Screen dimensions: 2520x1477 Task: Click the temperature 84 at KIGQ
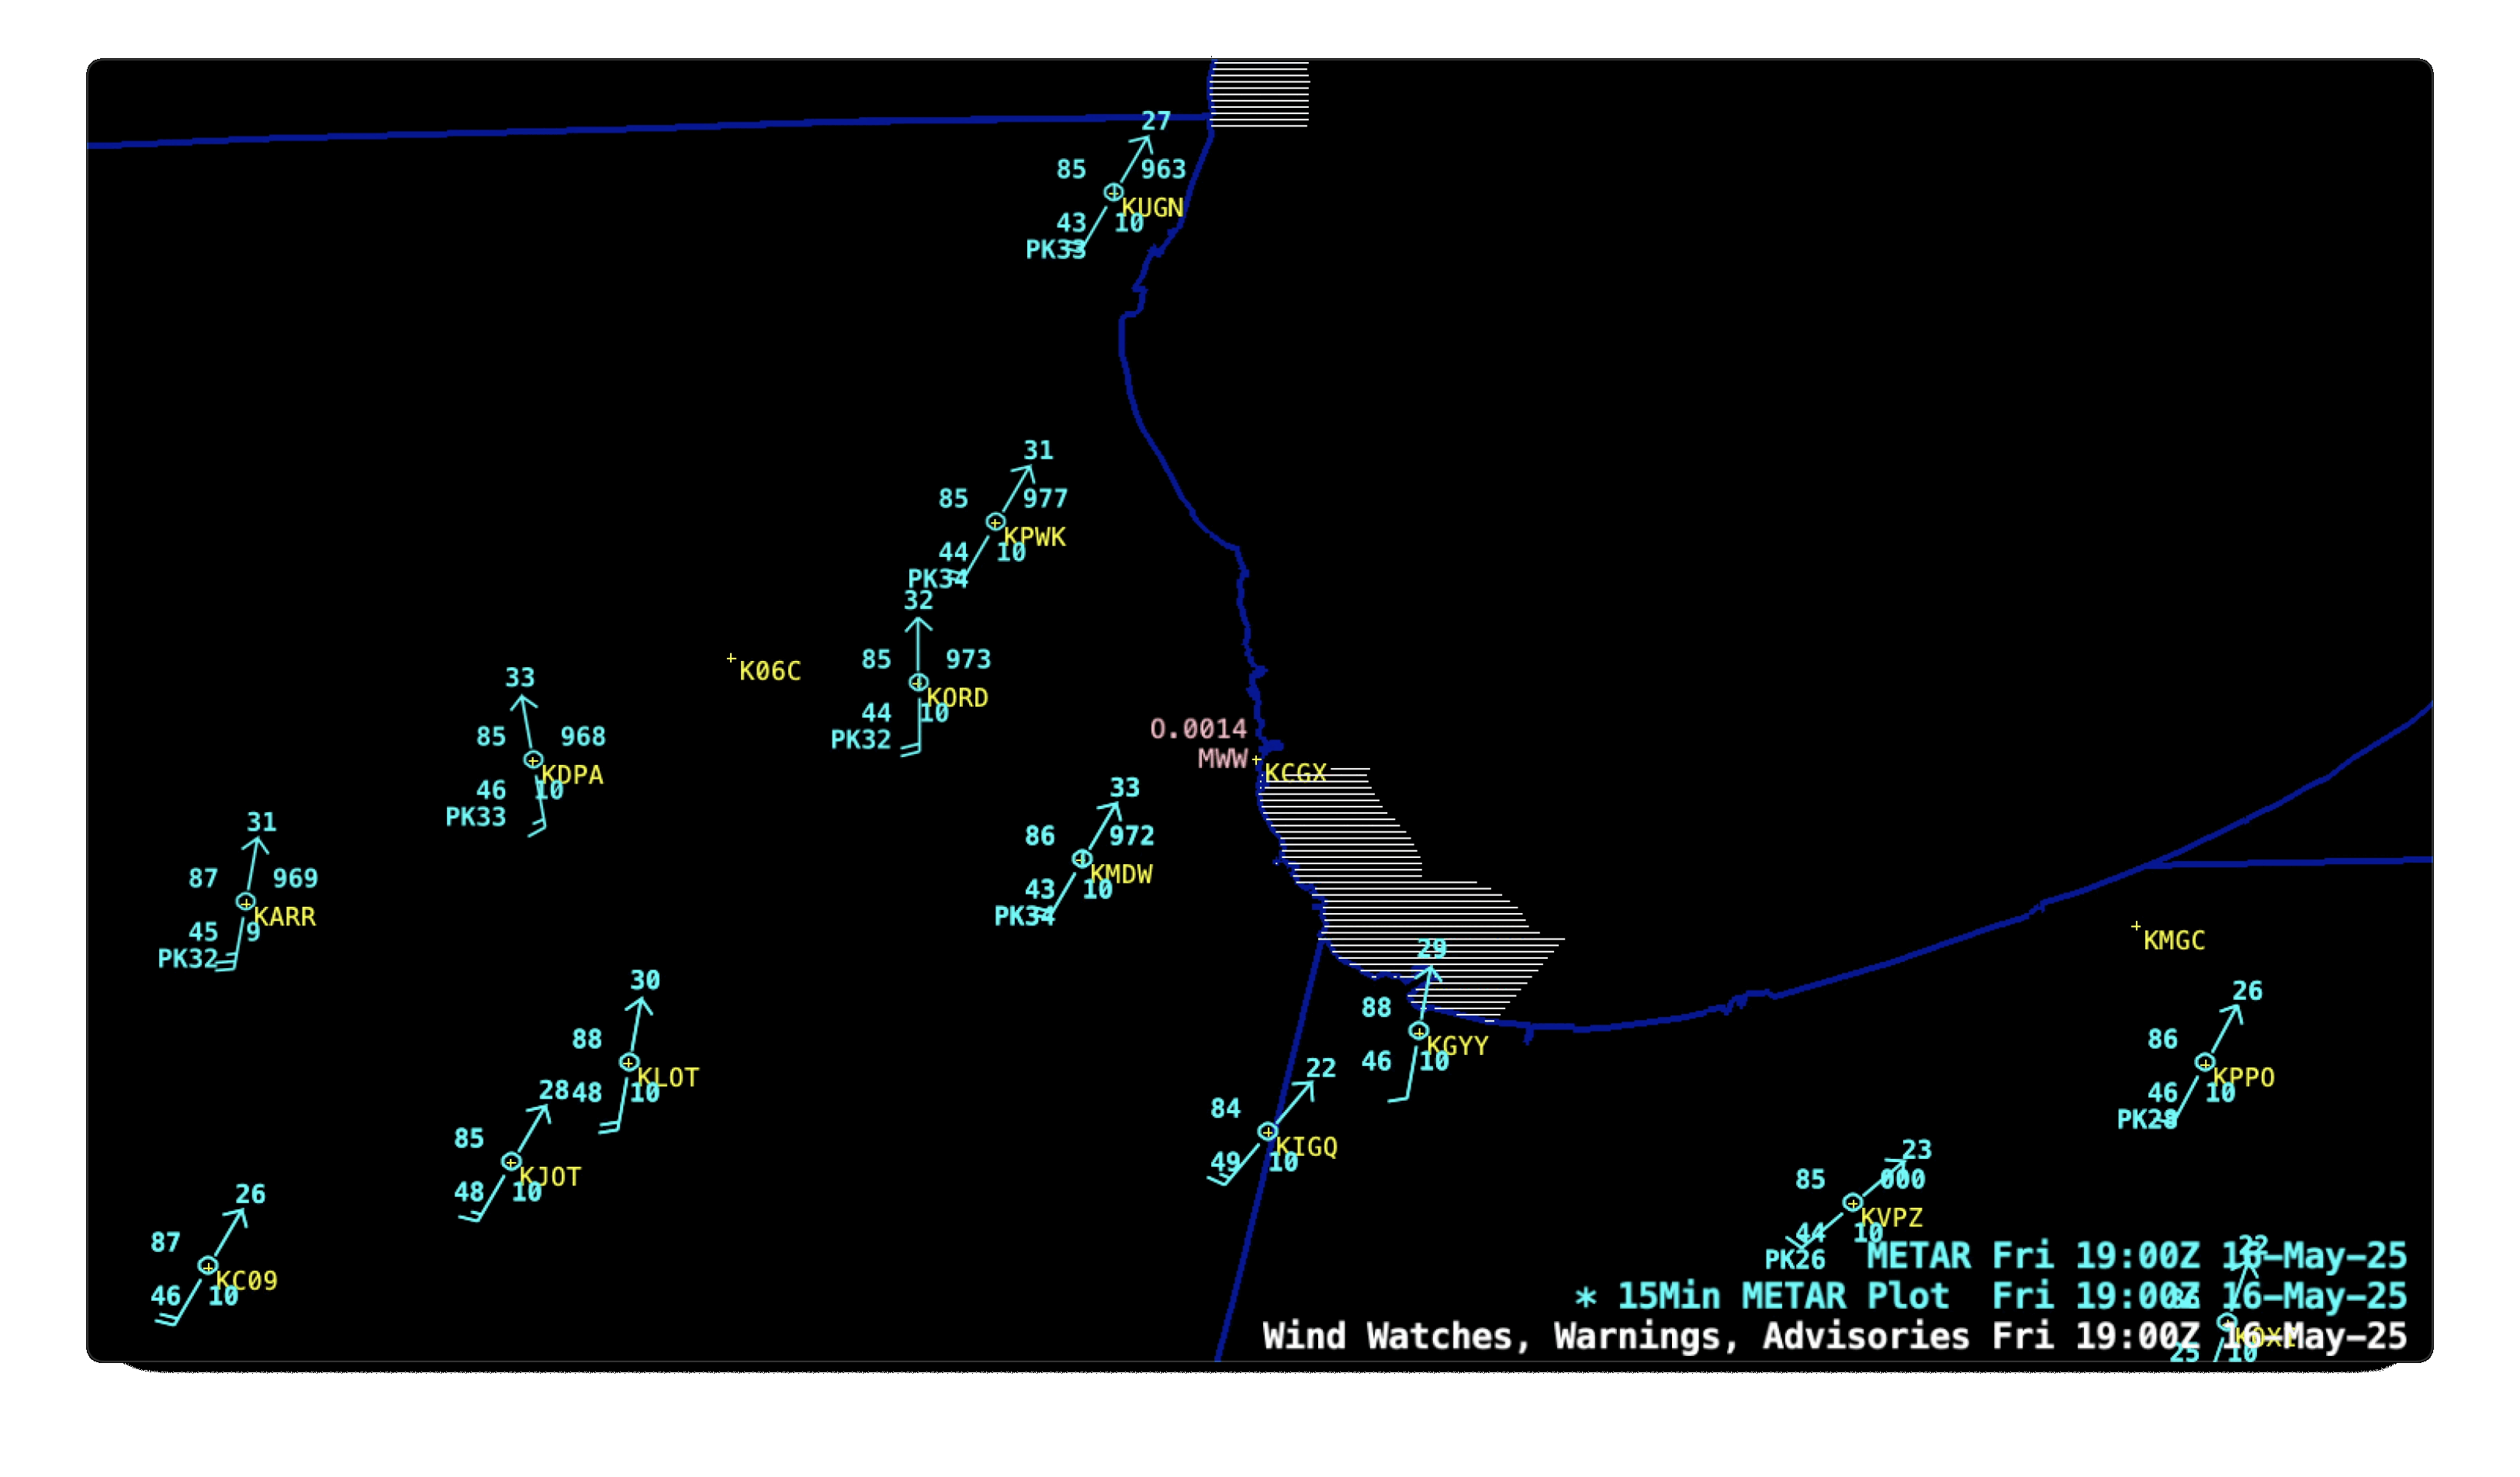(x=1225, y=1109)
